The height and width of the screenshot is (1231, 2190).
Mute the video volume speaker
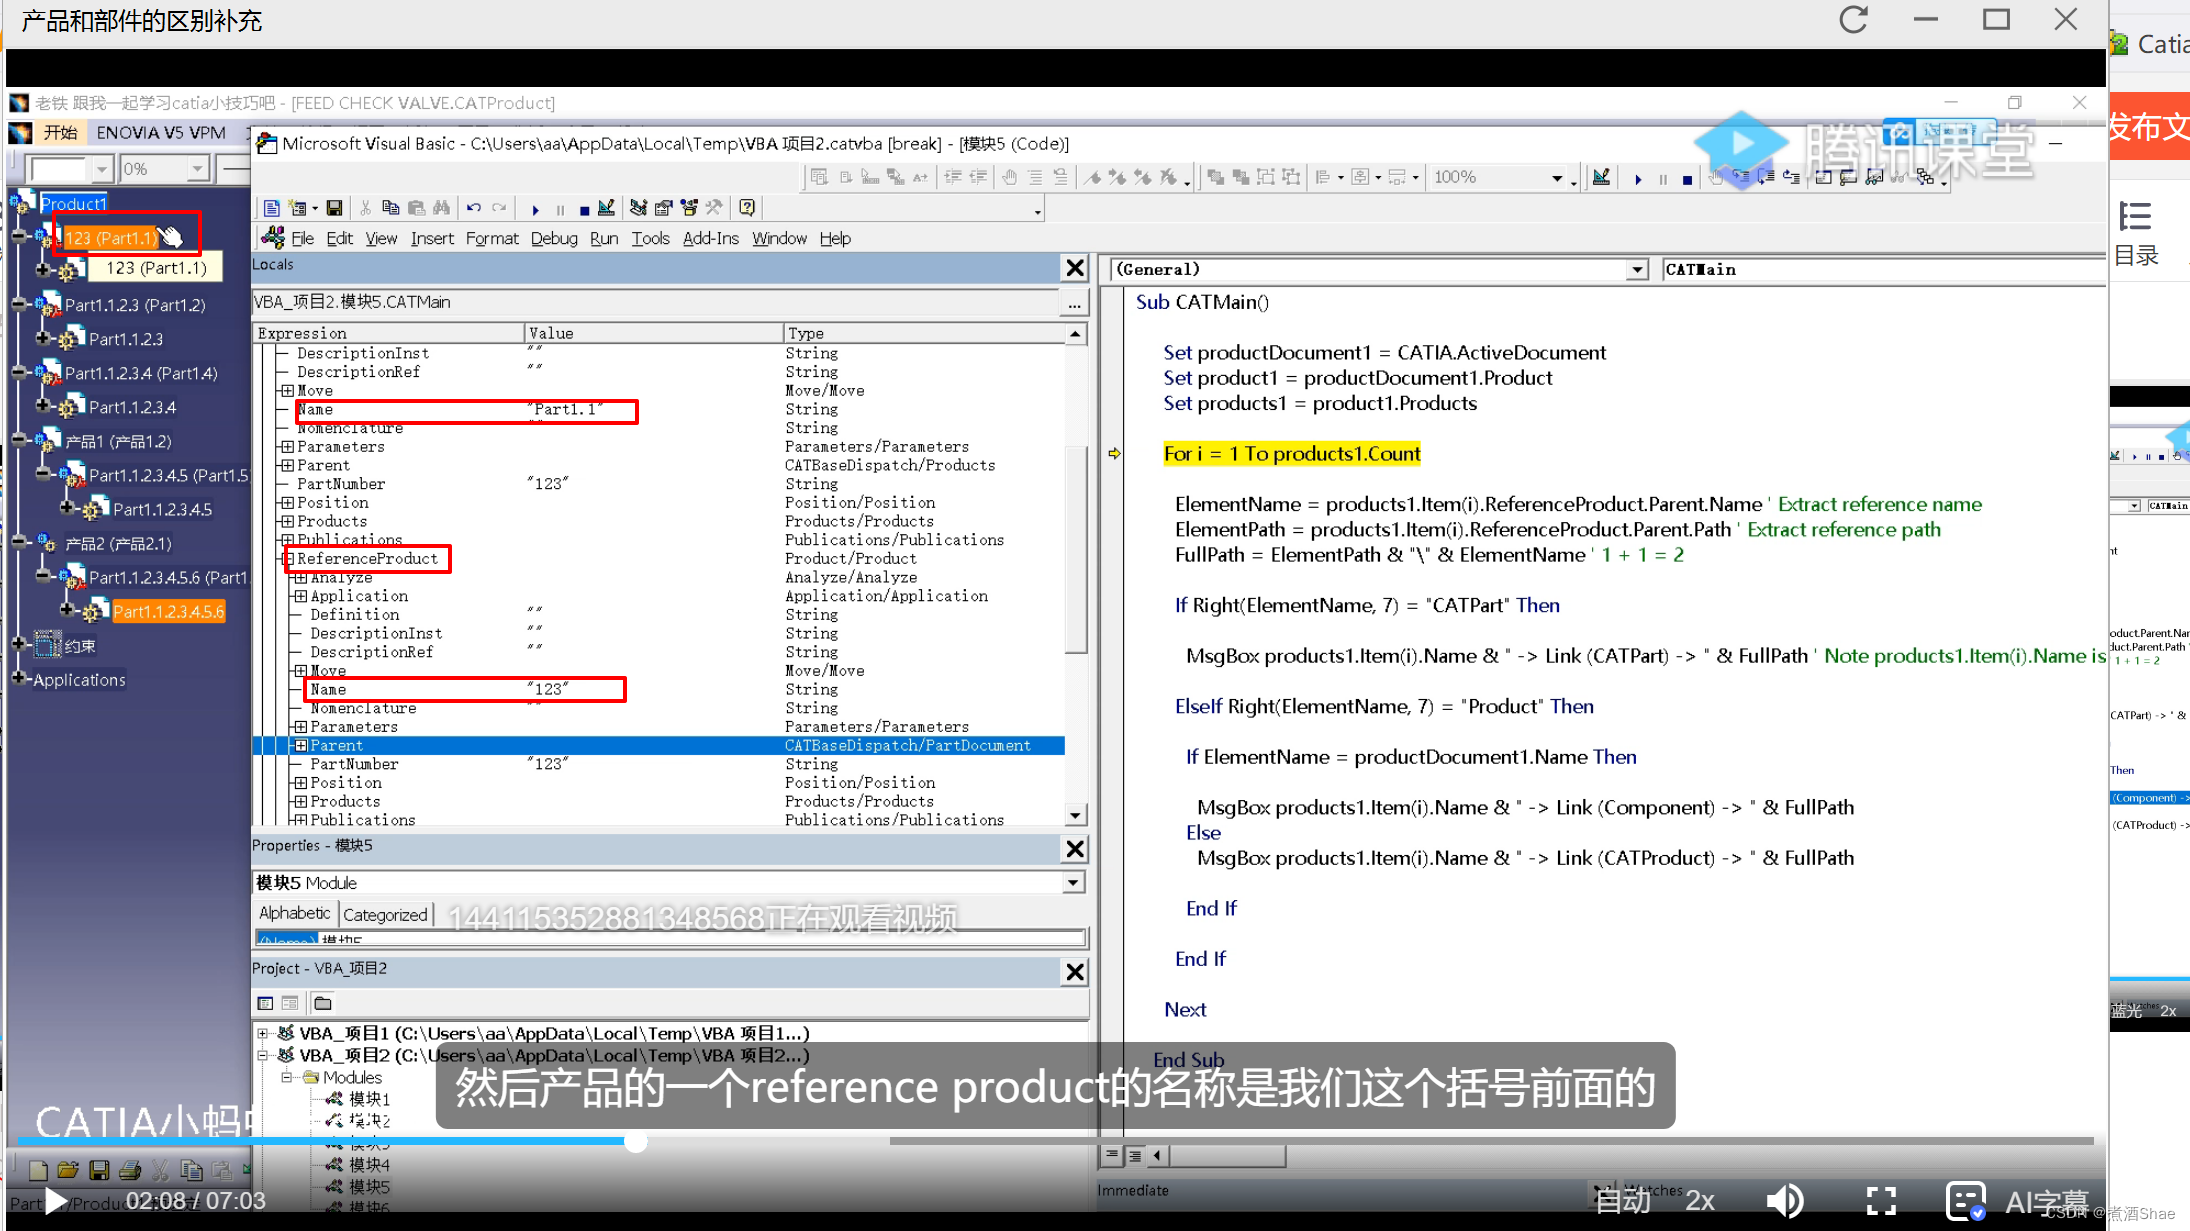point(1785,1200)
